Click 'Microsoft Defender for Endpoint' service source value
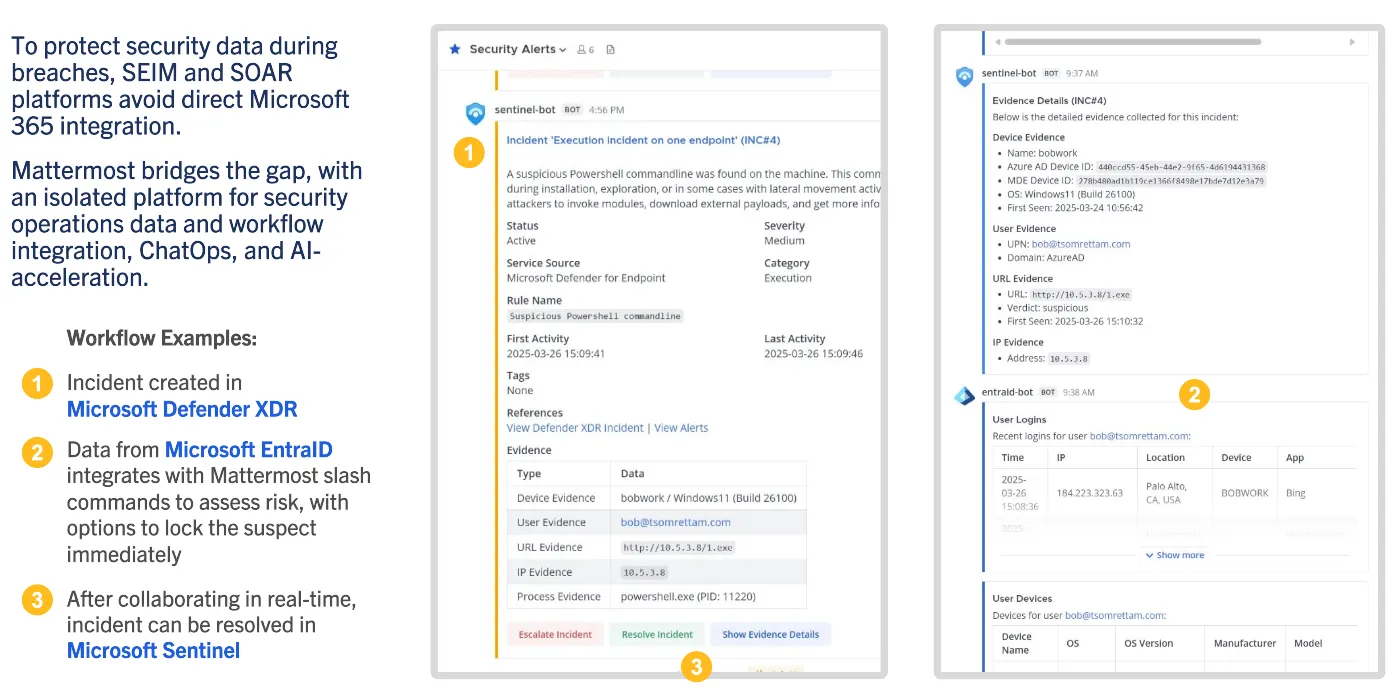Image resolution: width=1392 pixels, height=694 pixels. coord(586,278)
